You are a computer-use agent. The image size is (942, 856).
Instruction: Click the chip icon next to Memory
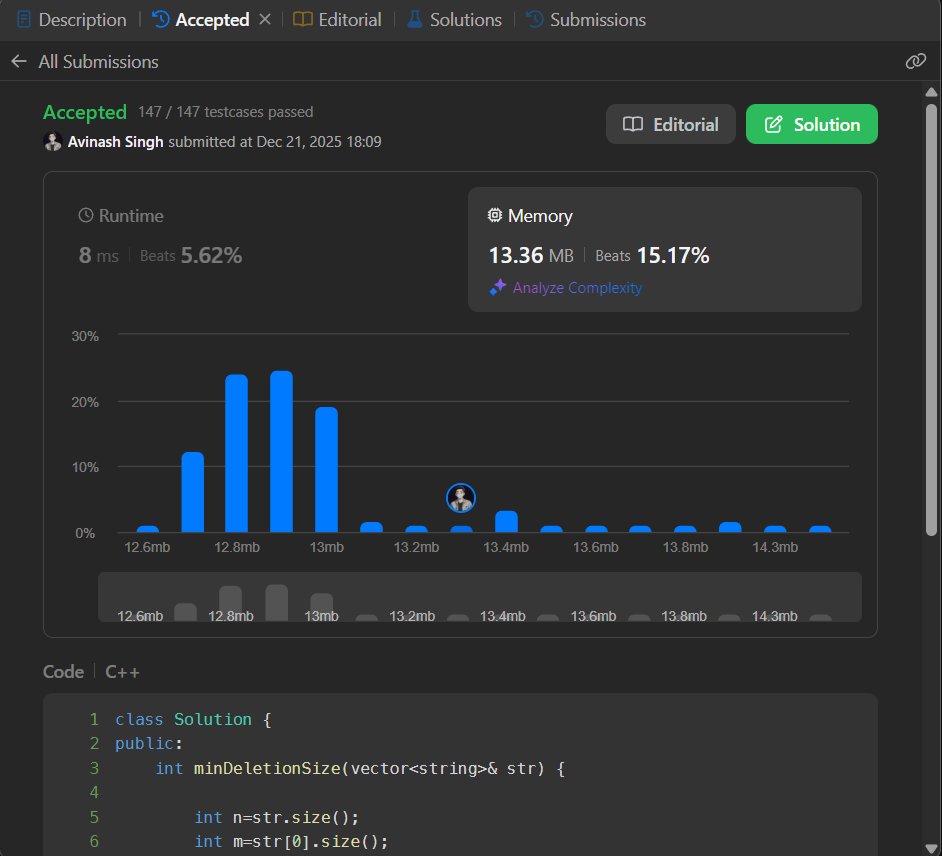495,215
